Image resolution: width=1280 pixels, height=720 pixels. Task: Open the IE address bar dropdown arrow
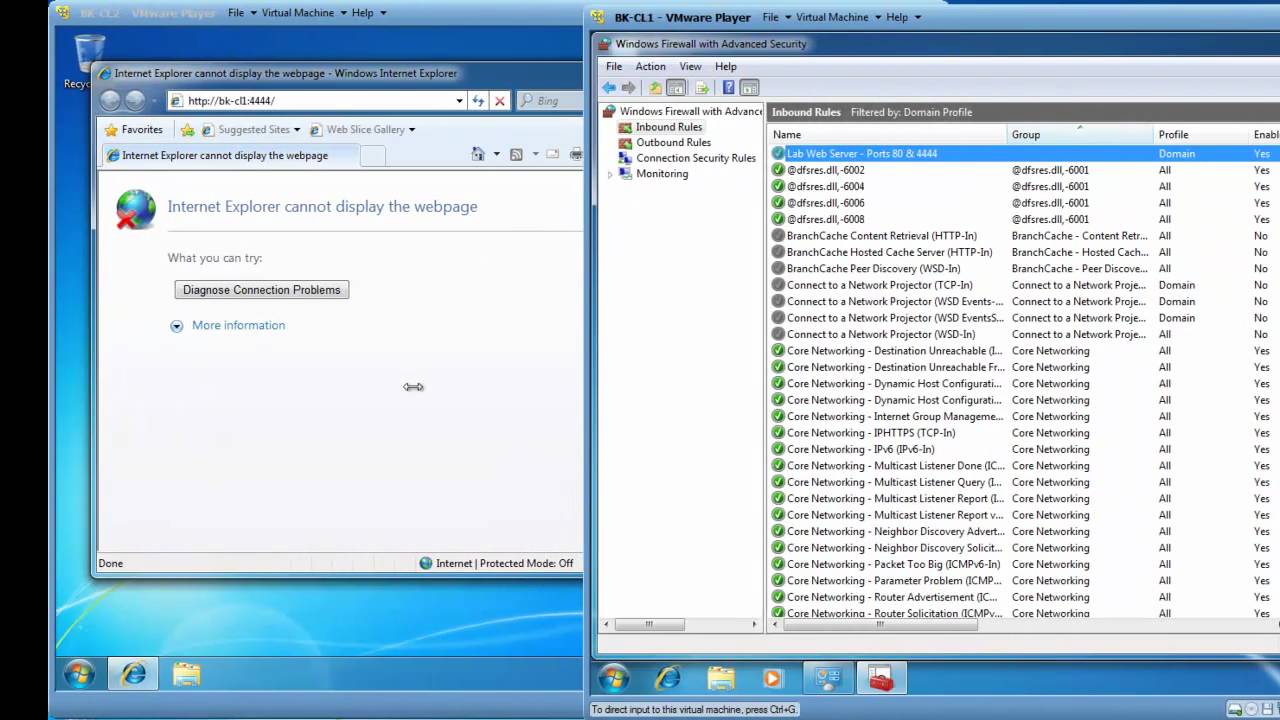(x=459, y=100)
